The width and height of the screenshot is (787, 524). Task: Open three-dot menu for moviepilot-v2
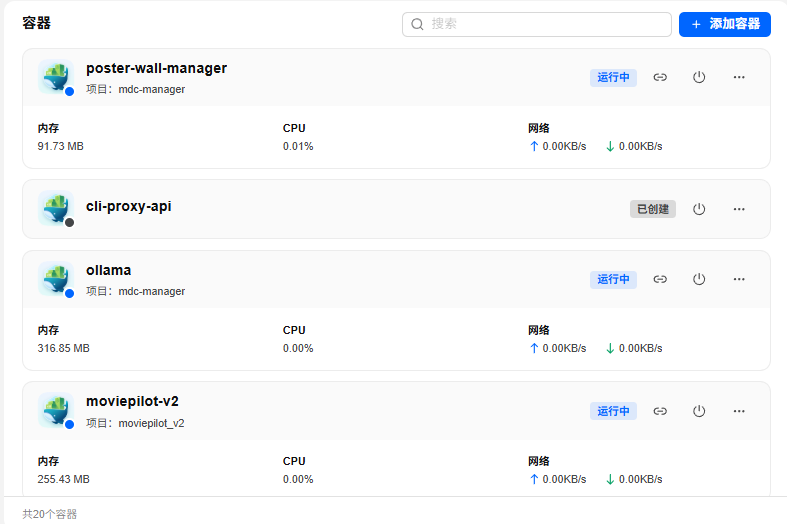click(739, 411)
